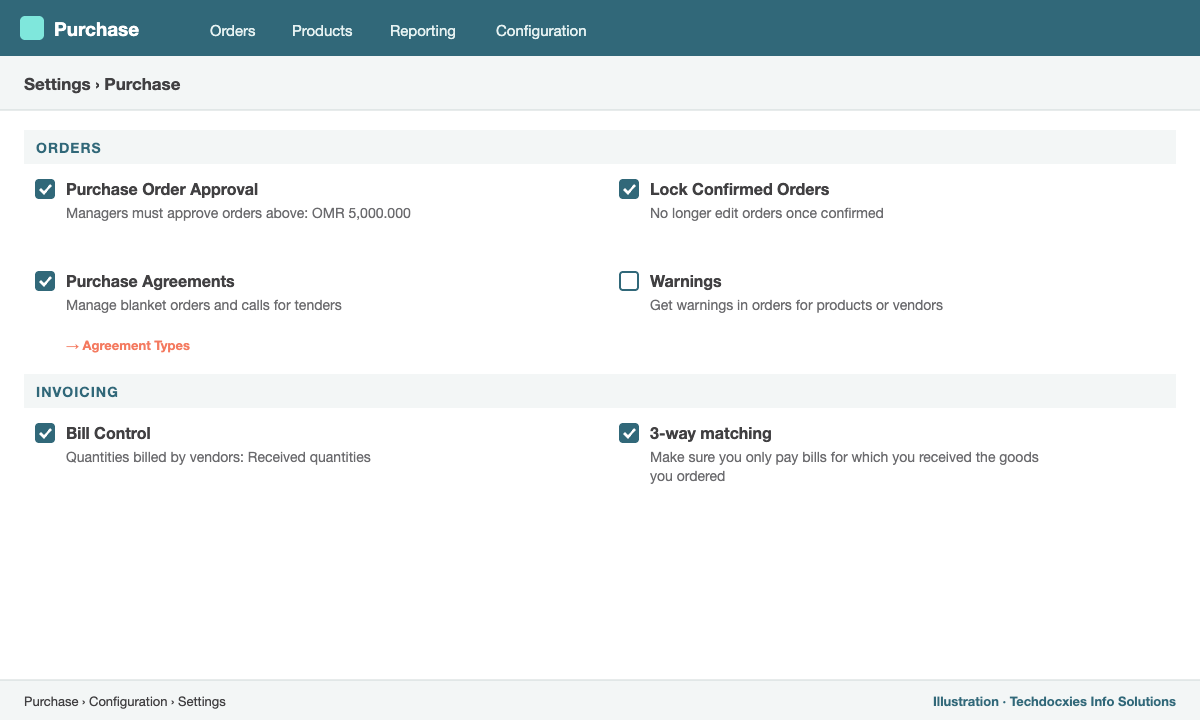Toggle the 3-way matching checkbox

pos(629,433)
